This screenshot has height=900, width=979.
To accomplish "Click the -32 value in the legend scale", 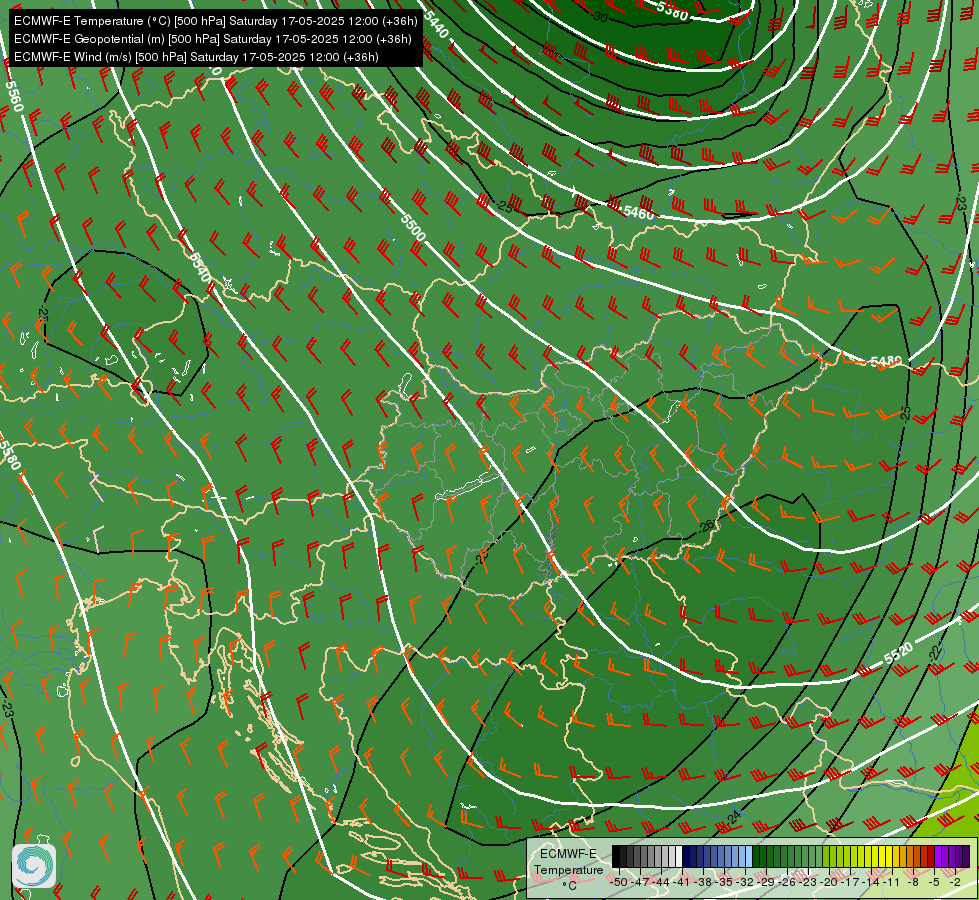I will [x=745, y=883].
